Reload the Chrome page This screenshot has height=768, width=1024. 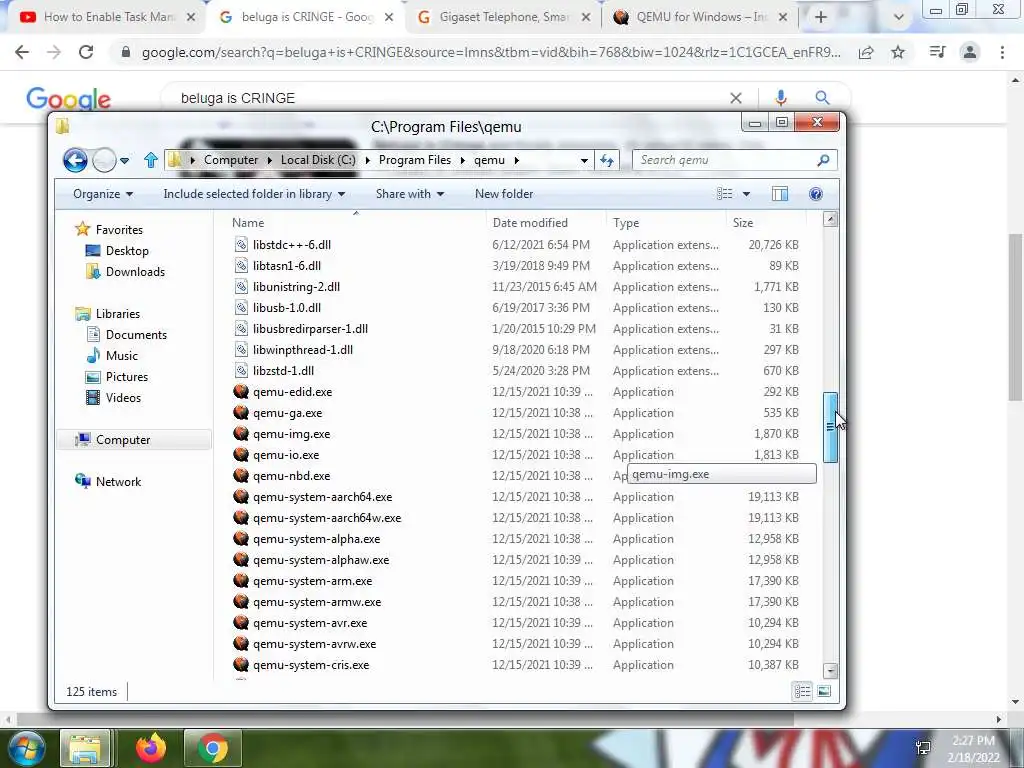[86, 52]
